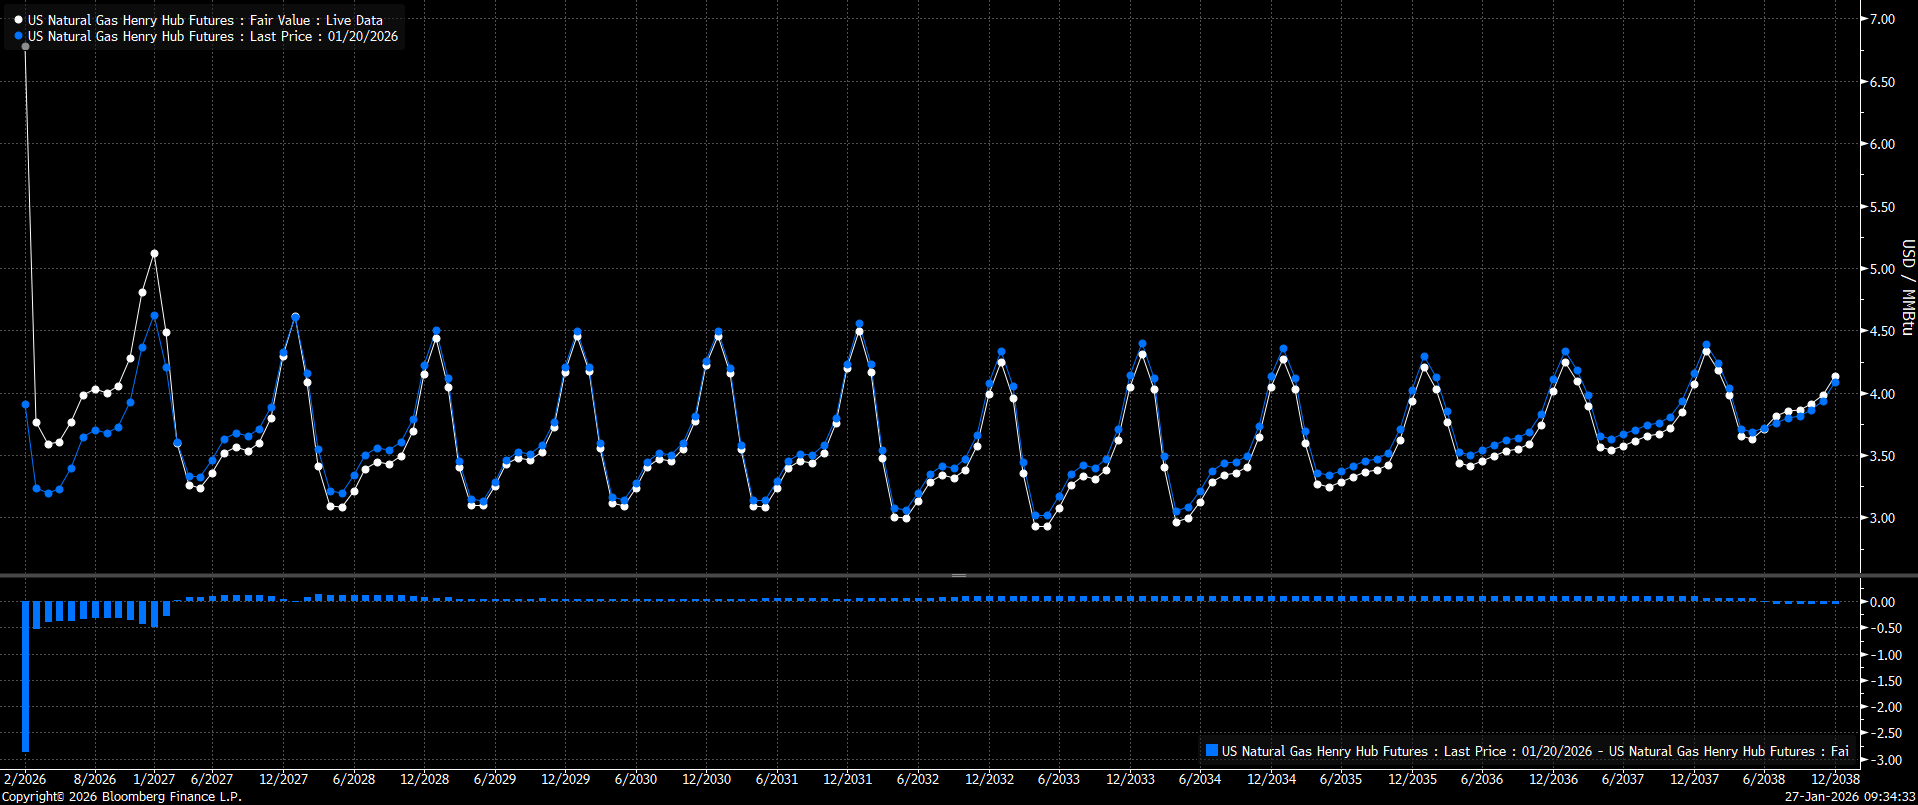Click the 12/2033 date axis label

coord(1131,779)
